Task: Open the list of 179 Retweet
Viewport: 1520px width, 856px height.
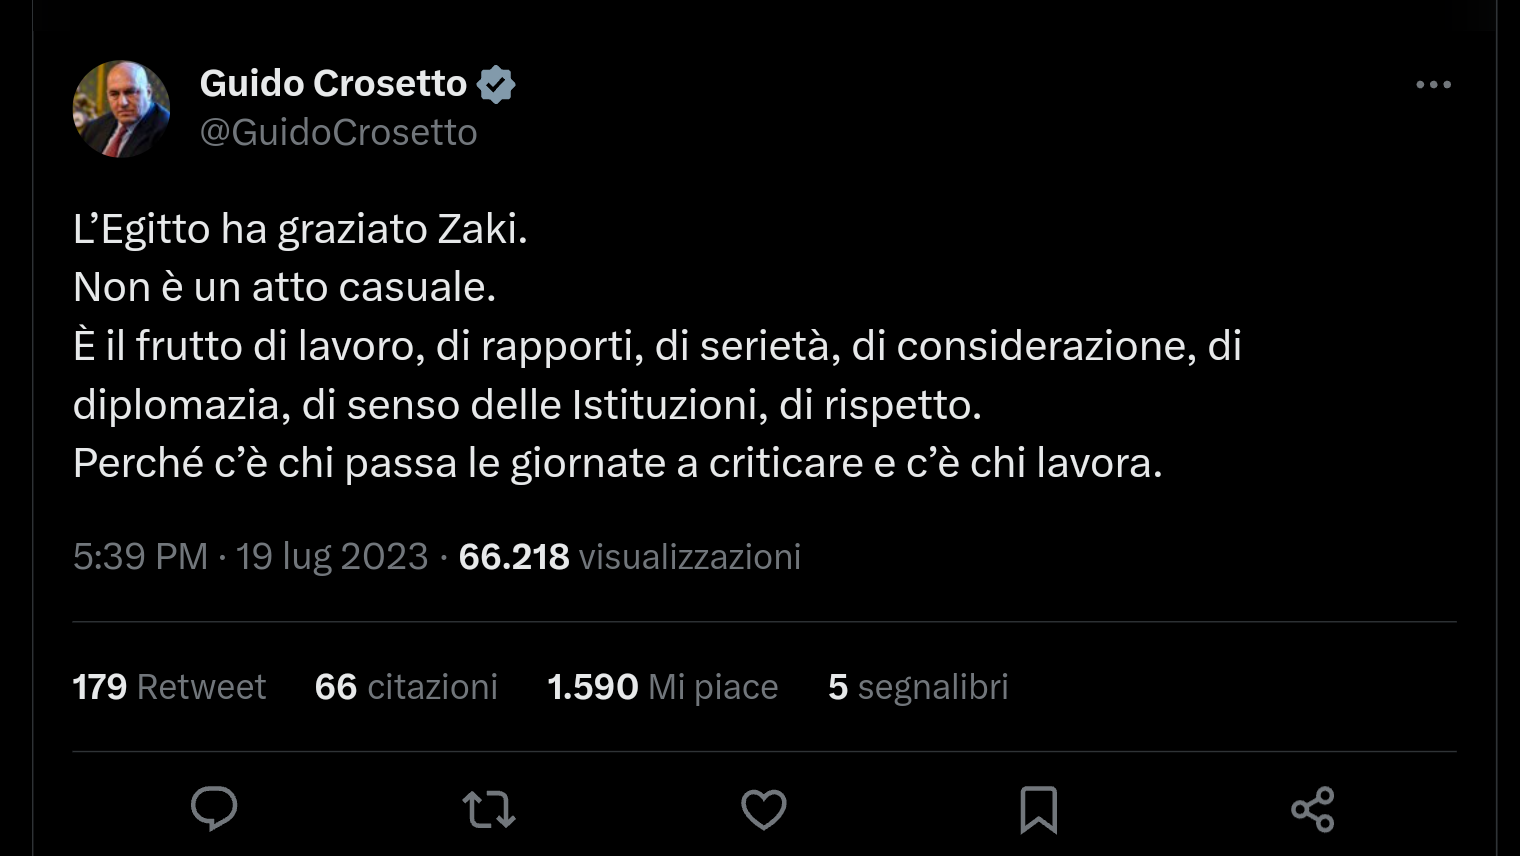Action: 168,687
